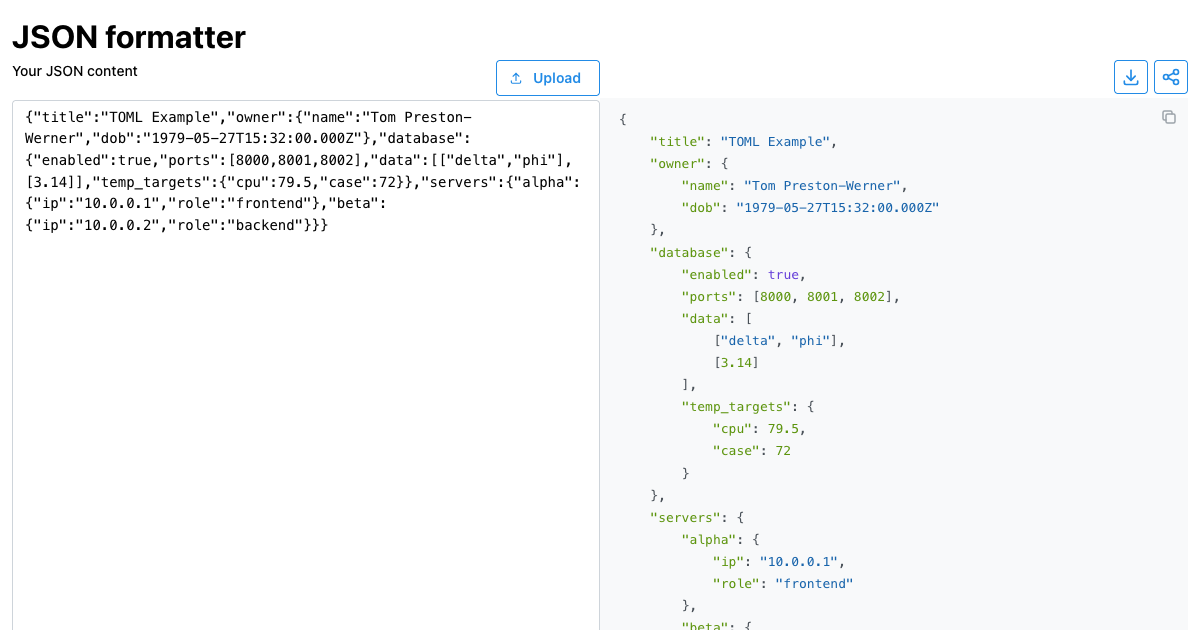
Task: Upload a JSON file
Action: pos(548,77)
